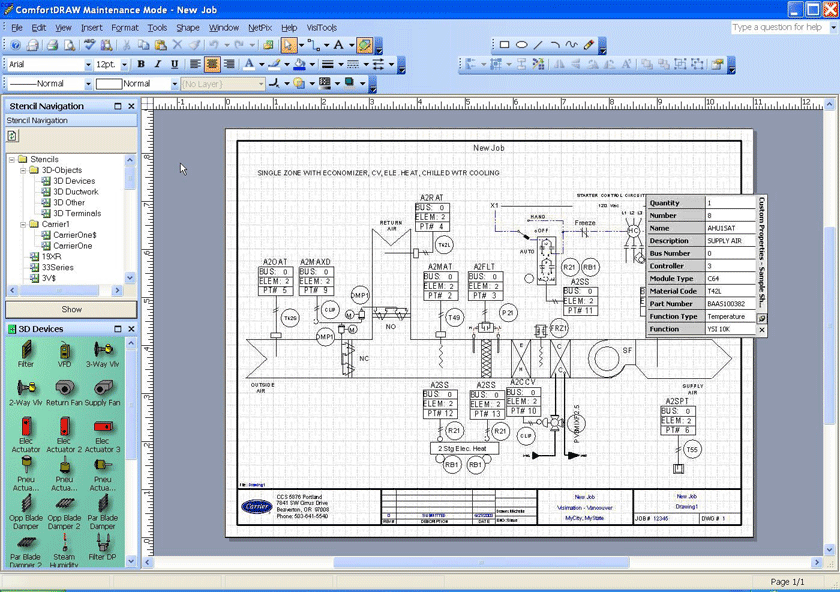
Task: Select the Filter stencil shape
Action: click(25, 352)
